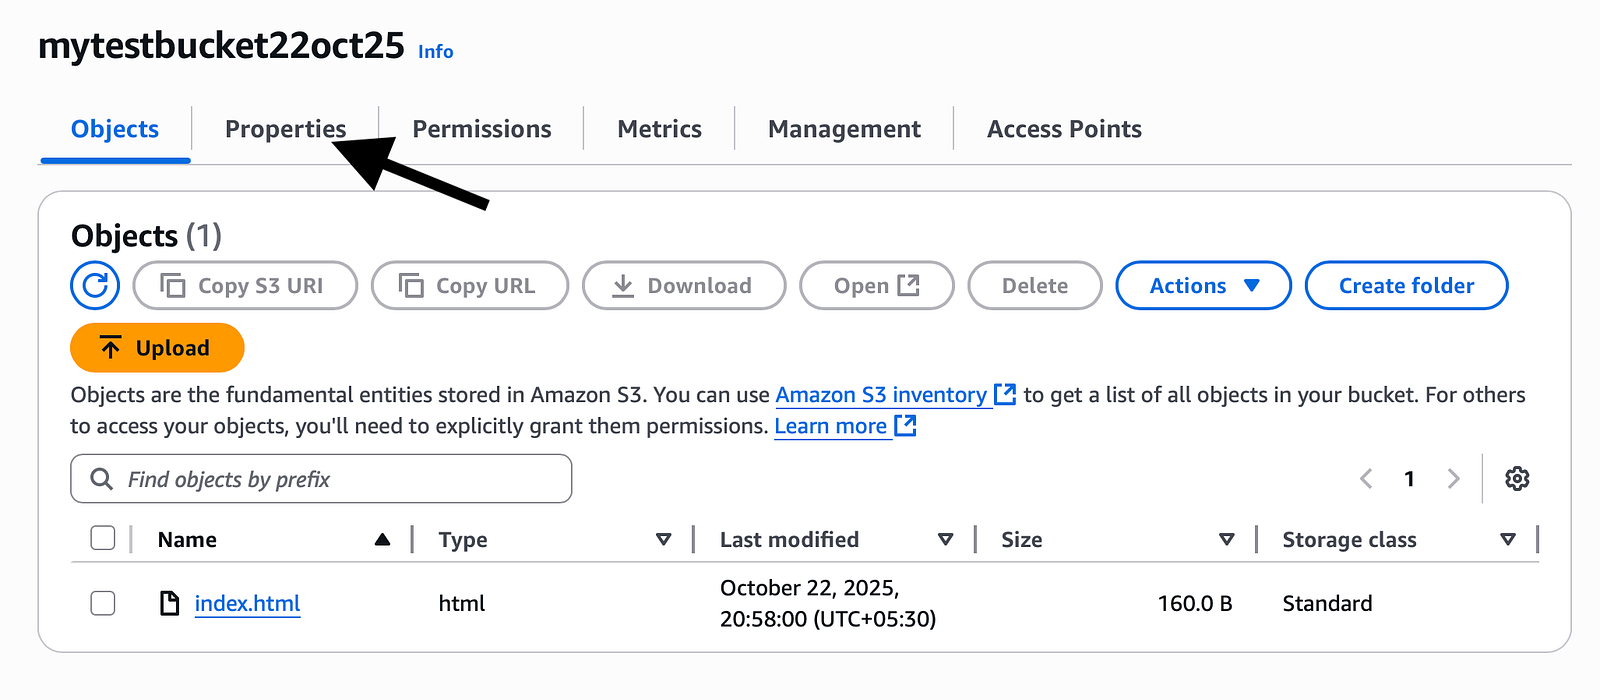
Task: Focus the Find objects by prefix field
Action: pyautogui.click(x=321, y=479)
